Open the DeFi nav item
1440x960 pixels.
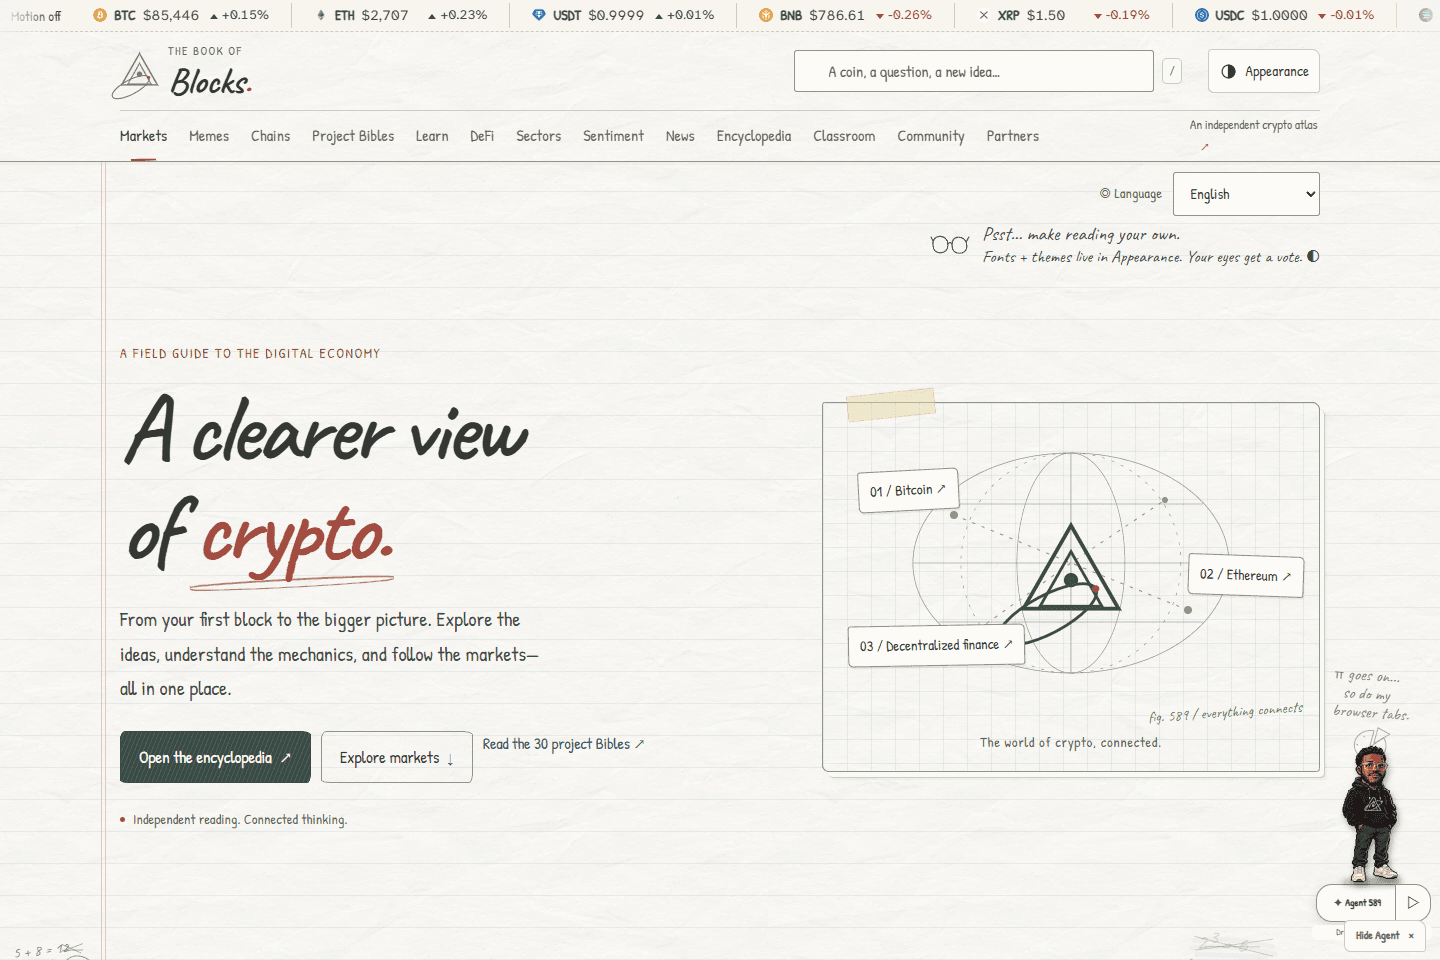(482, 136)
